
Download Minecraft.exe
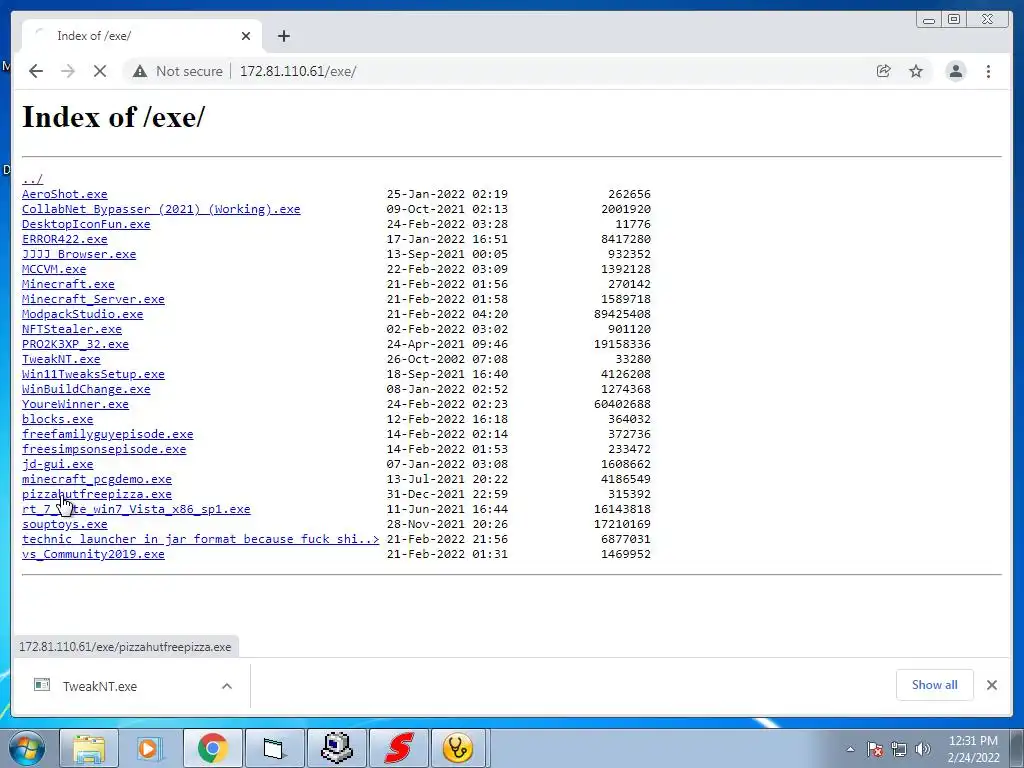[x=69, y=284]
